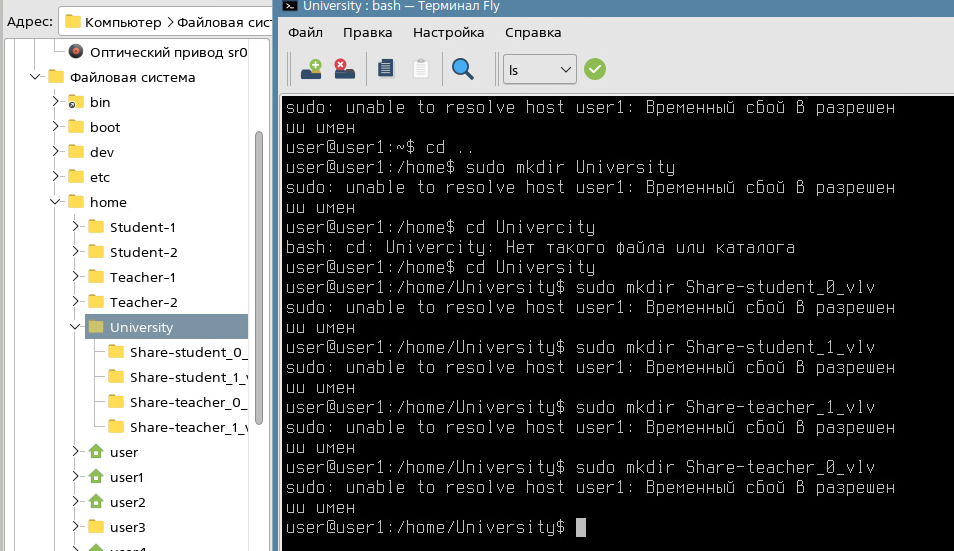Click the Файловая сист breadcrumb in address bar

point(224,22)
